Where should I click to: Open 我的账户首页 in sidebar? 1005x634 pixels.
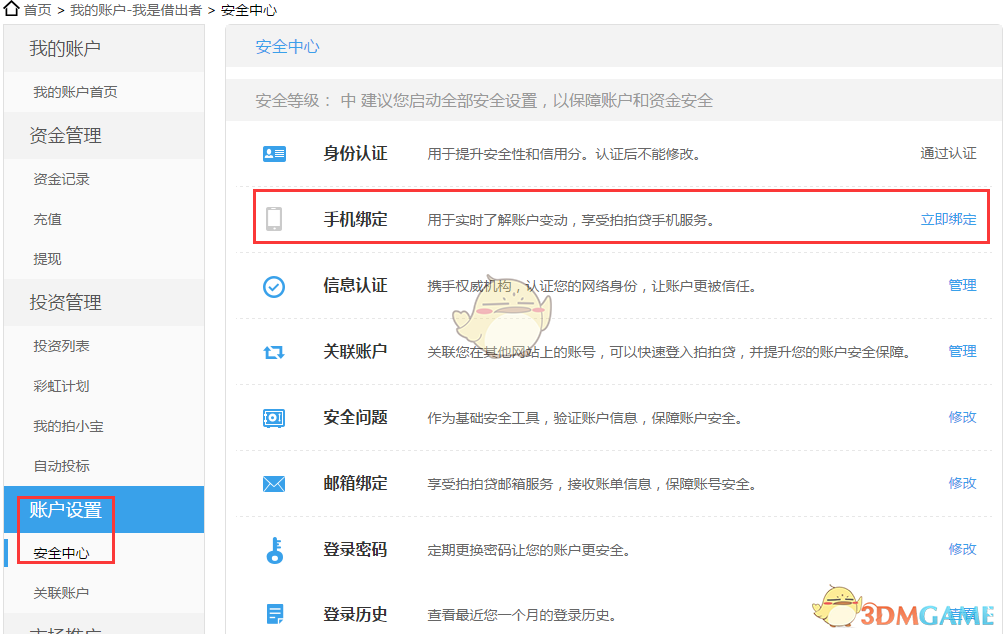tap(76, 92)
